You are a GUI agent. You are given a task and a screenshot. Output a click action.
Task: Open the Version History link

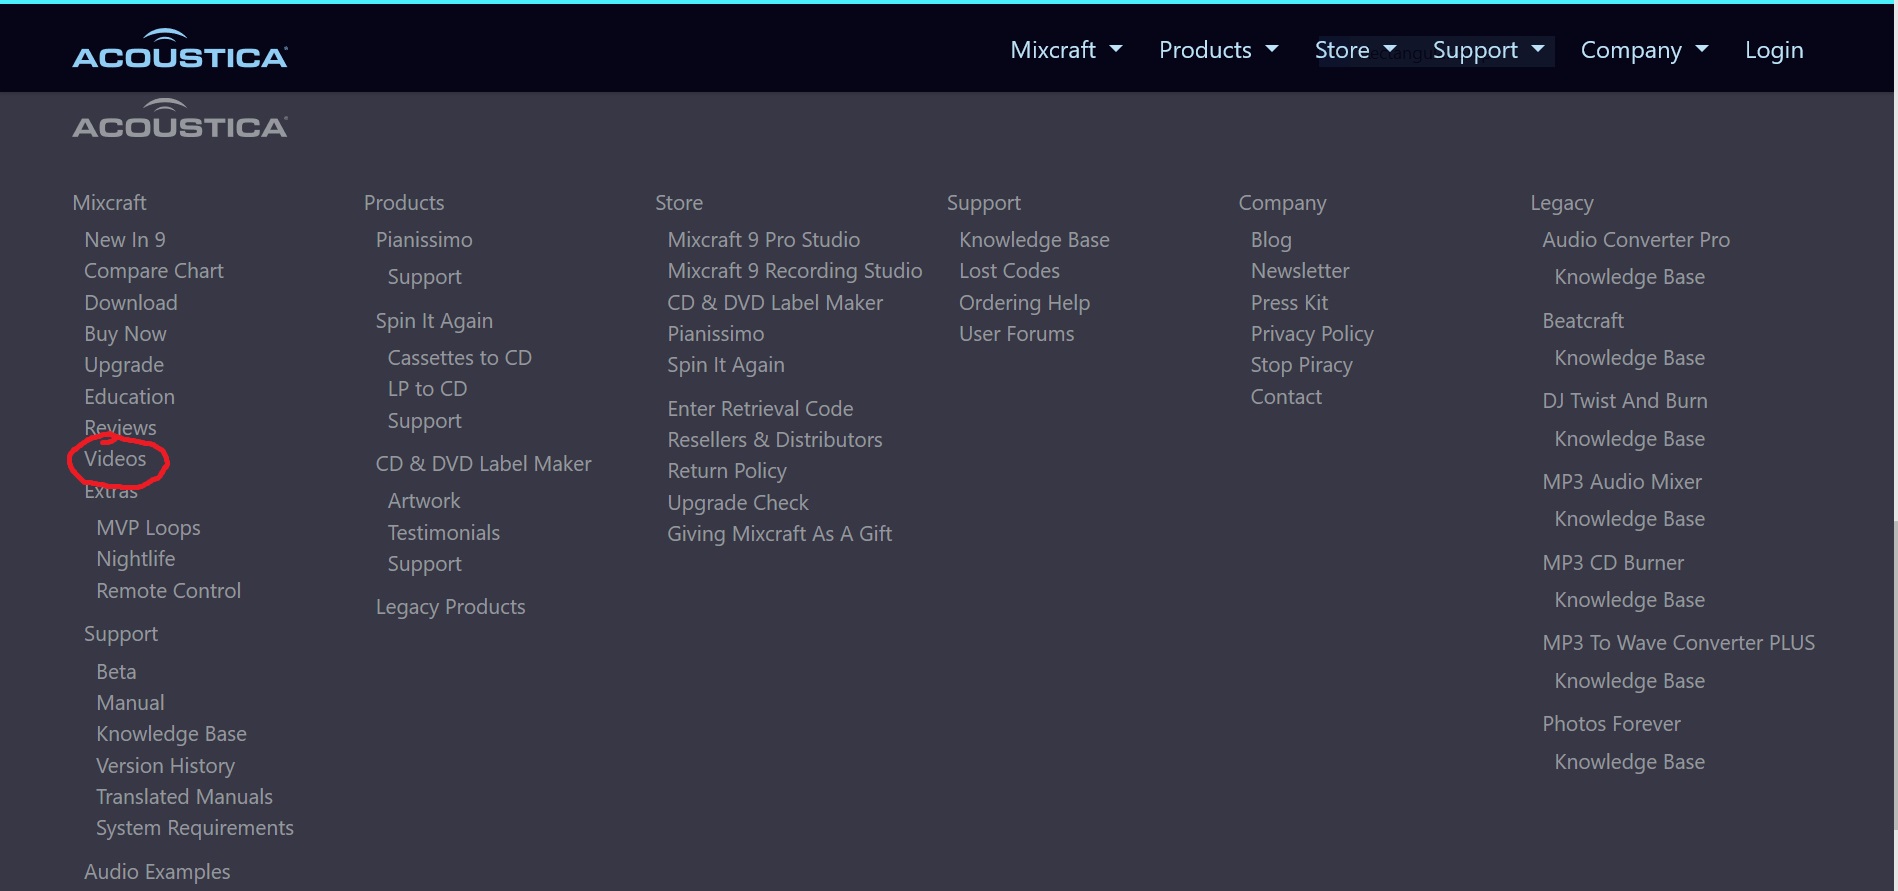click(165, 766)
